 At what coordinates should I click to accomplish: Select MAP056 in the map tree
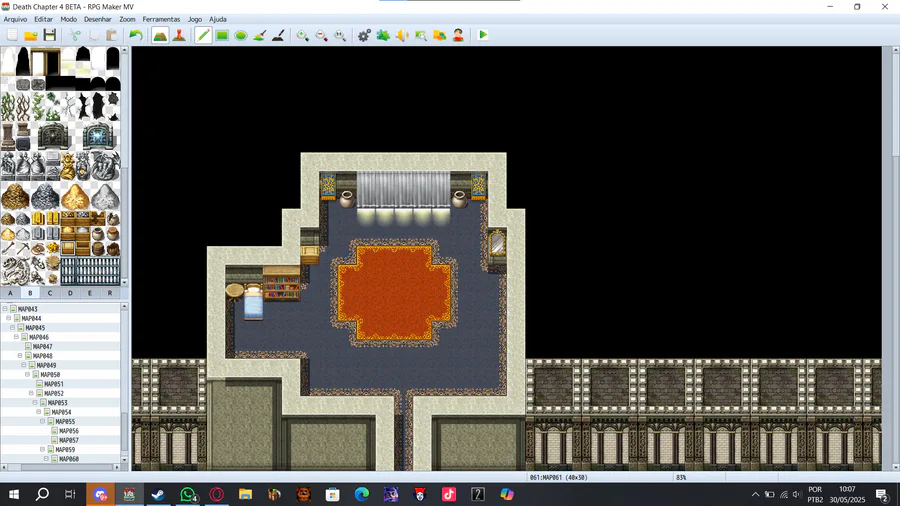tap(69, 431)
